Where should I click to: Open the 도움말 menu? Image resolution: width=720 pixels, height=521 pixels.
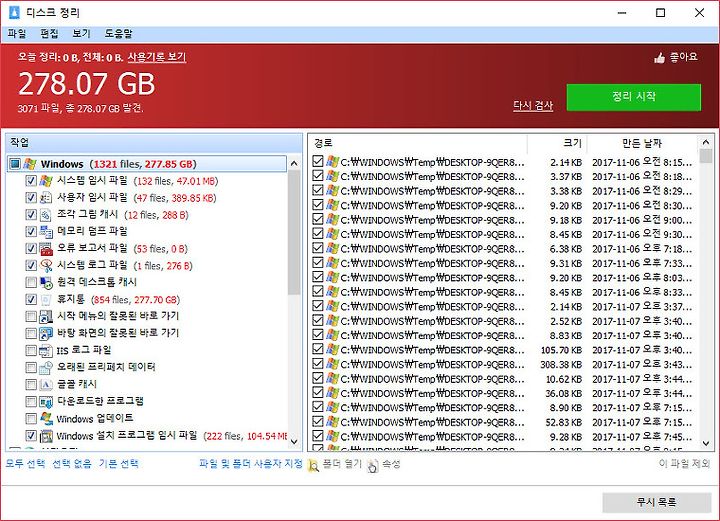point(118,34)
